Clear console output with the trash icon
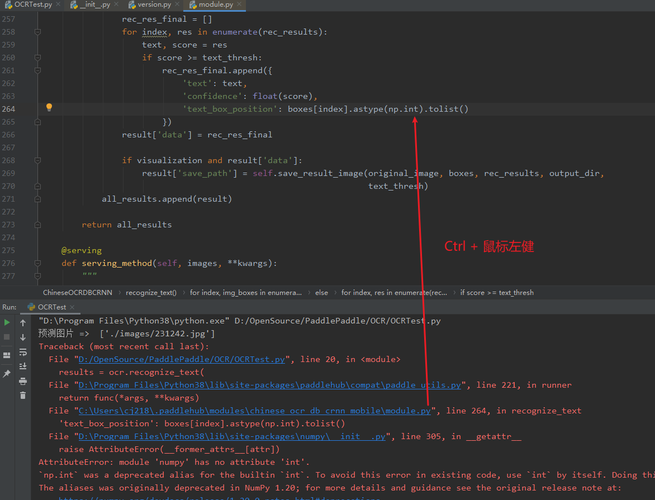This screenshot has width=655, height=500. [x=23, y=395]
